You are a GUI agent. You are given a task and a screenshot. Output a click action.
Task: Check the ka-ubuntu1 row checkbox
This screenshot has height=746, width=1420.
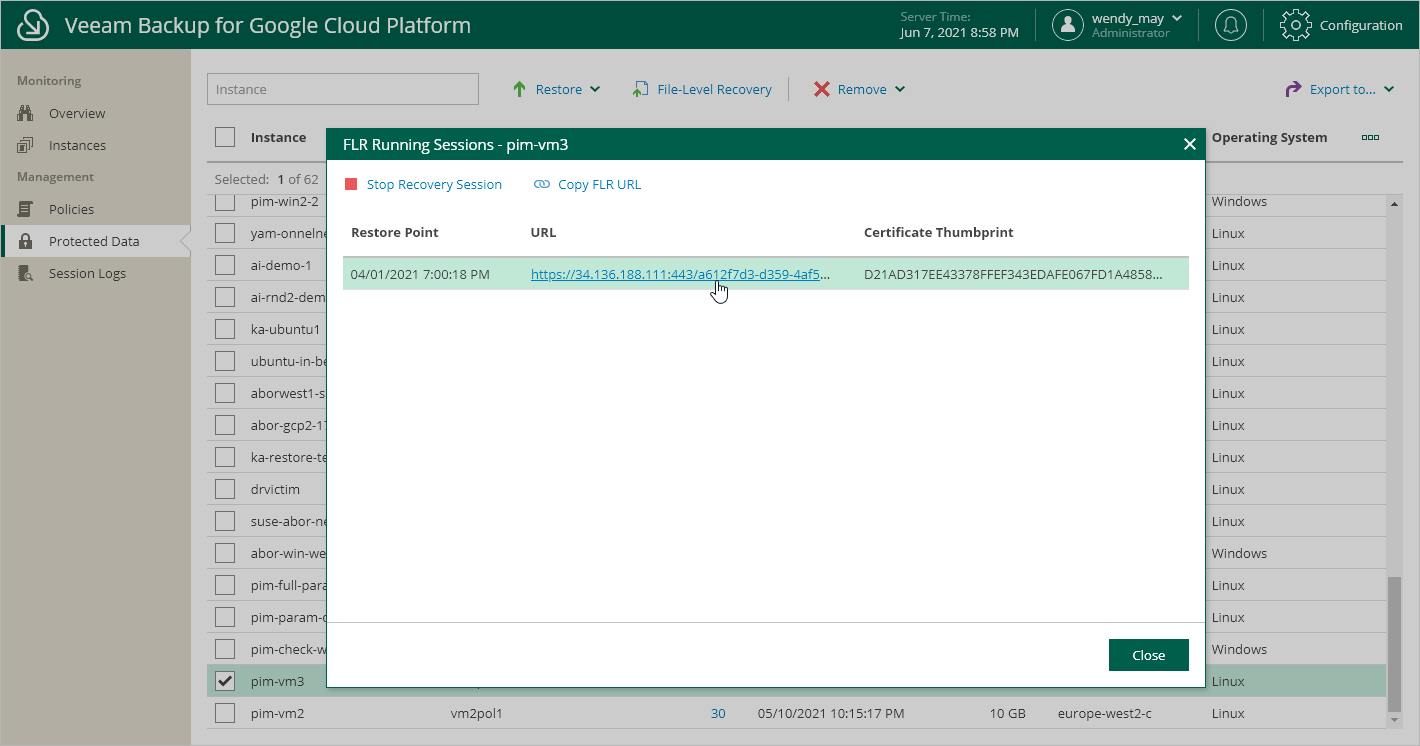coord(225,329)
